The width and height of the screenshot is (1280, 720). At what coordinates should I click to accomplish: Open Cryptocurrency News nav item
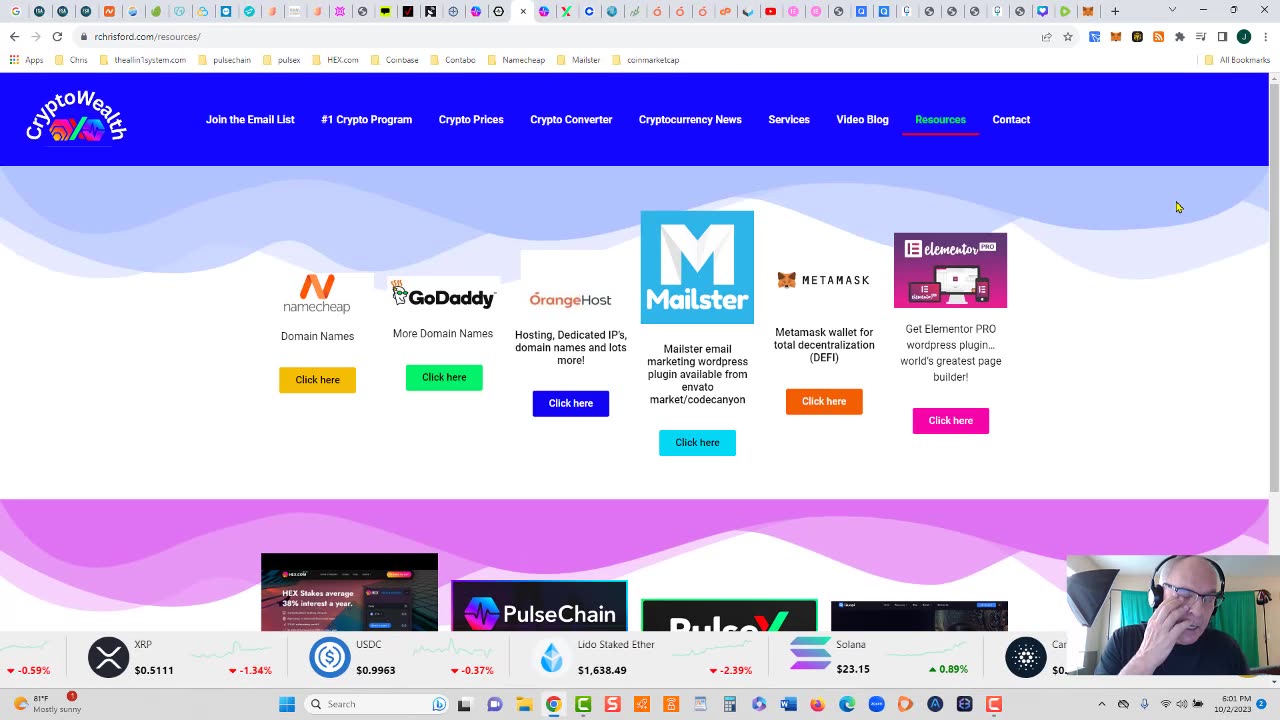pyautogui.click(x=690, y=119)
